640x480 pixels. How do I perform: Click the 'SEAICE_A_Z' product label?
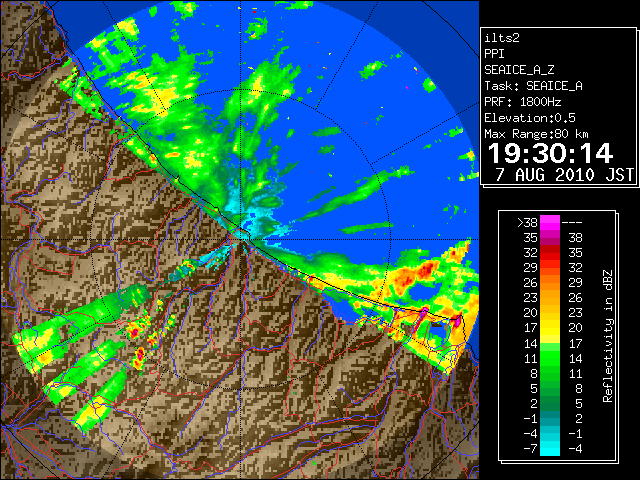(519, 70)
